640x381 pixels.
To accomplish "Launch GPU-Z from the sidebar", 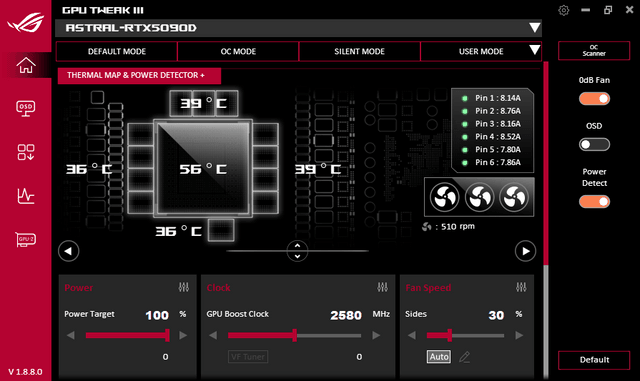I will (x=26, y=239).
